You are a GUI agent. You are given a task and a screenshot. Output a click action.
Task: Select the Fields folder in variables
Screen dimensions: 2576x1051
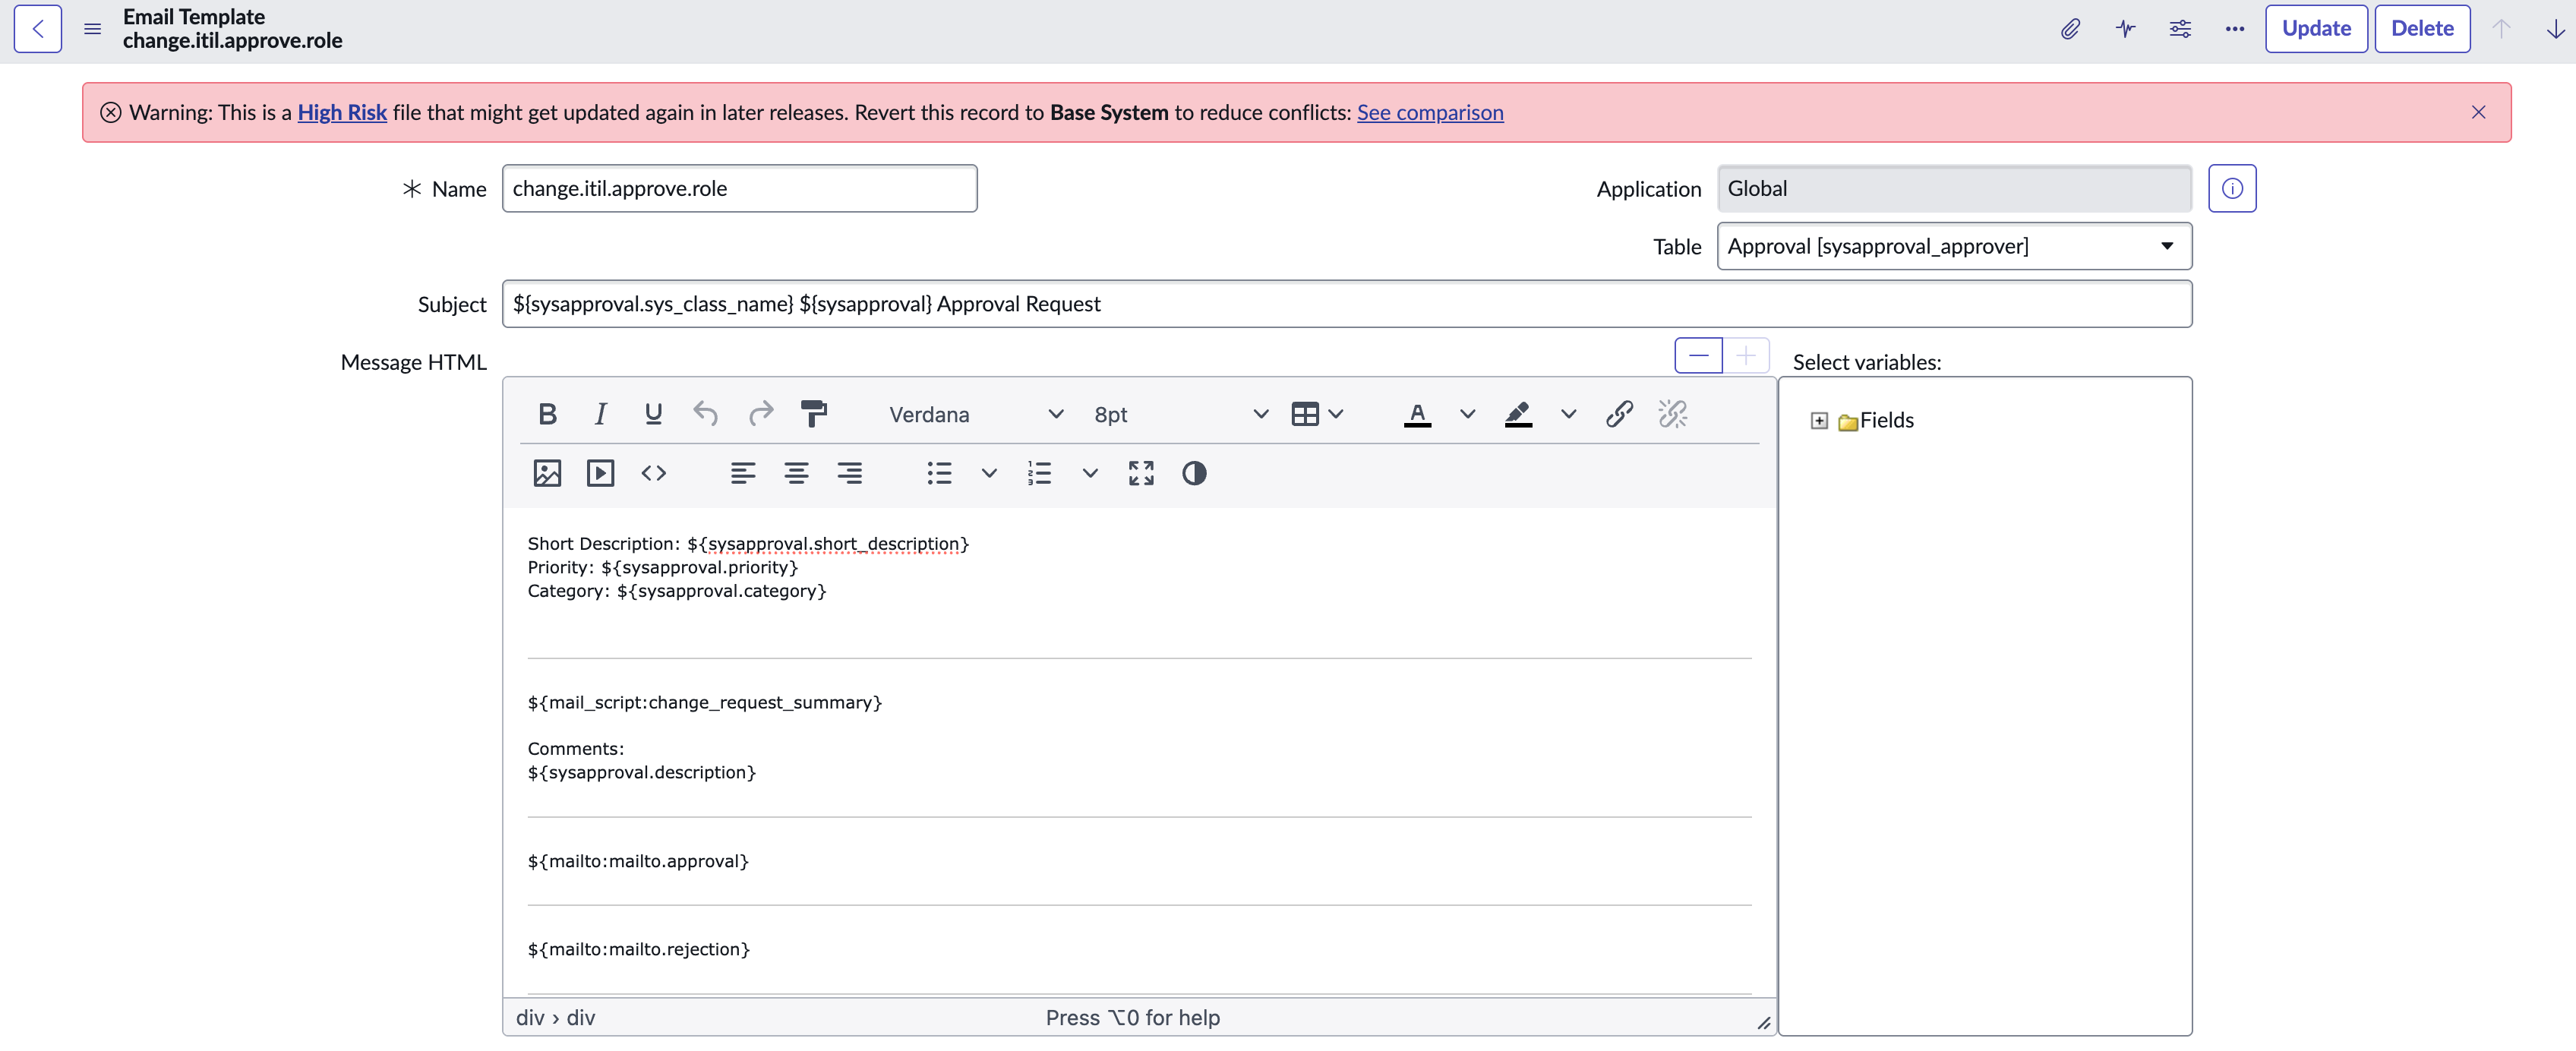(x=1876, y=421)
